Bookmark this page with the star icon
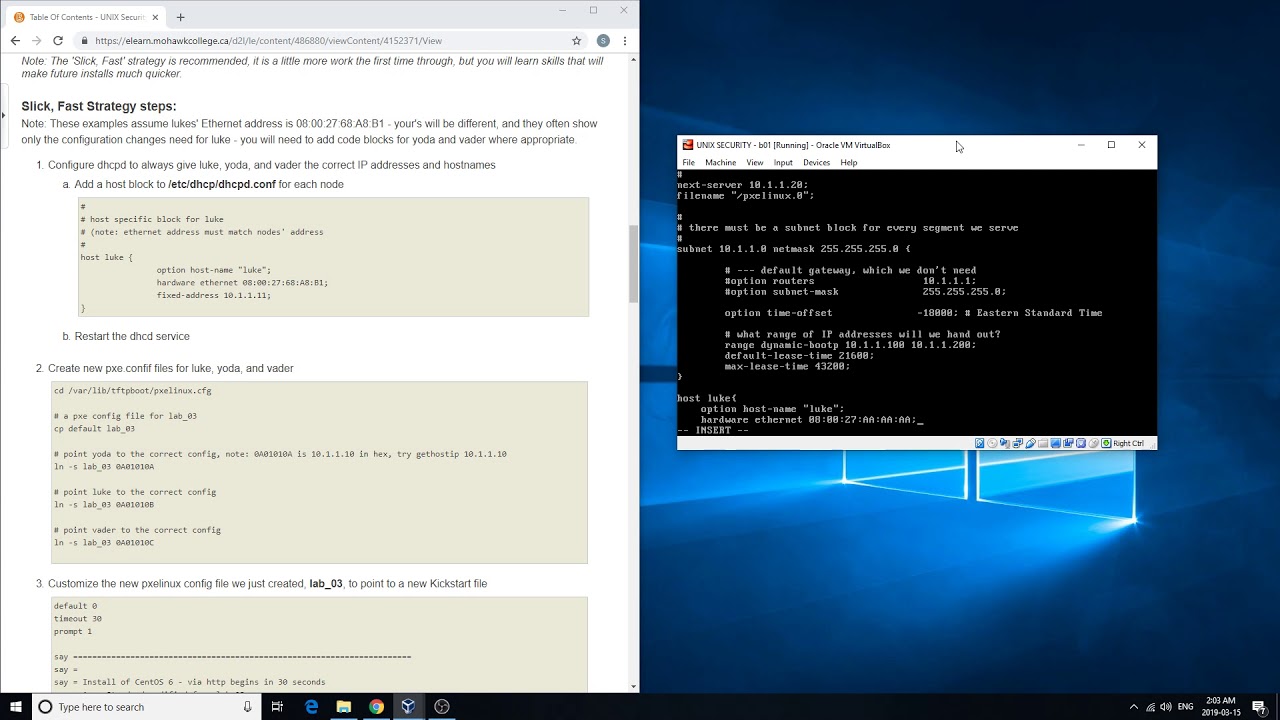Screen dimensions: 1280x720 point(577,41)
